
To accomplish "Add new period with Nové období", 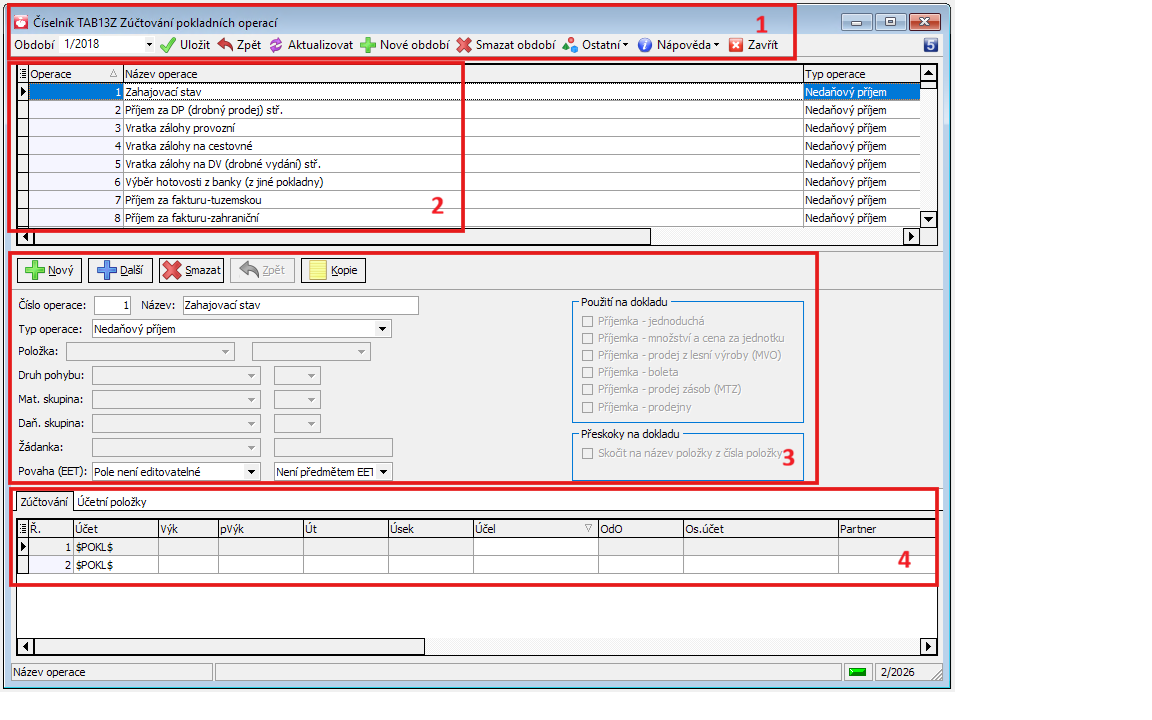I will coord(368,45).
